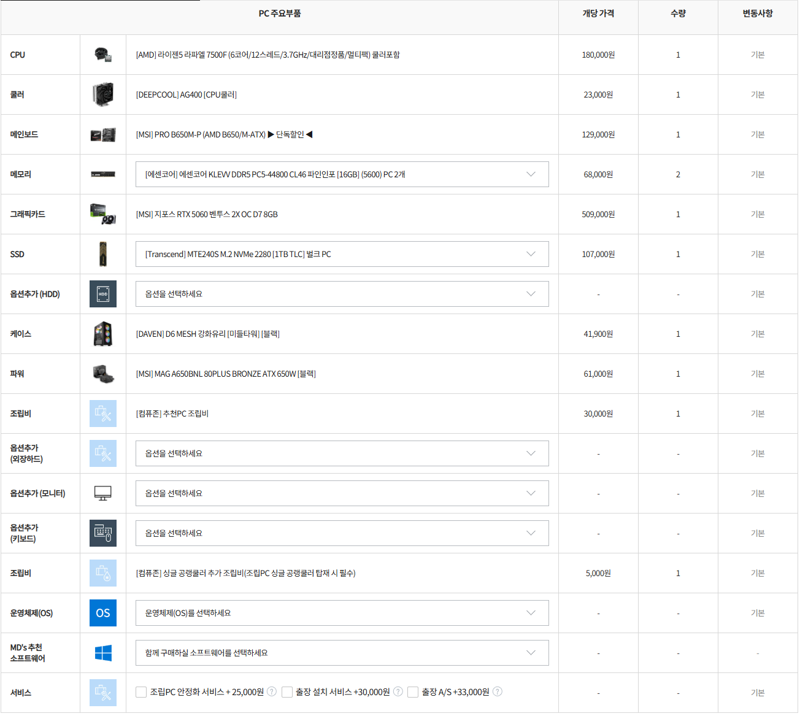The height and width of the screenshot is (716, 800).
Task: Open the [DEEPCOOL] AG400 [CPU쿨러] product
Action: click(186, 95)
